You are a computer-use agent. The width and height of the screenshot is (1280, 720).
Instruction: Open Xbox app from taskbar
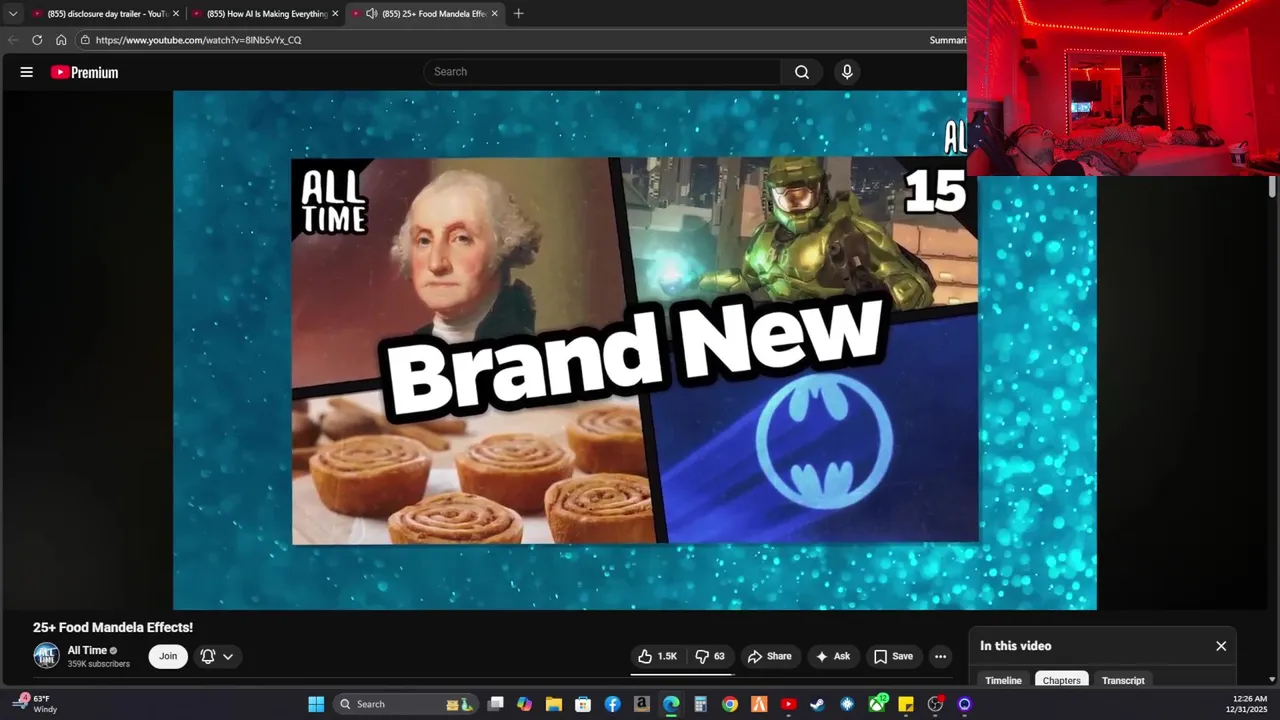tap(877, 704)
